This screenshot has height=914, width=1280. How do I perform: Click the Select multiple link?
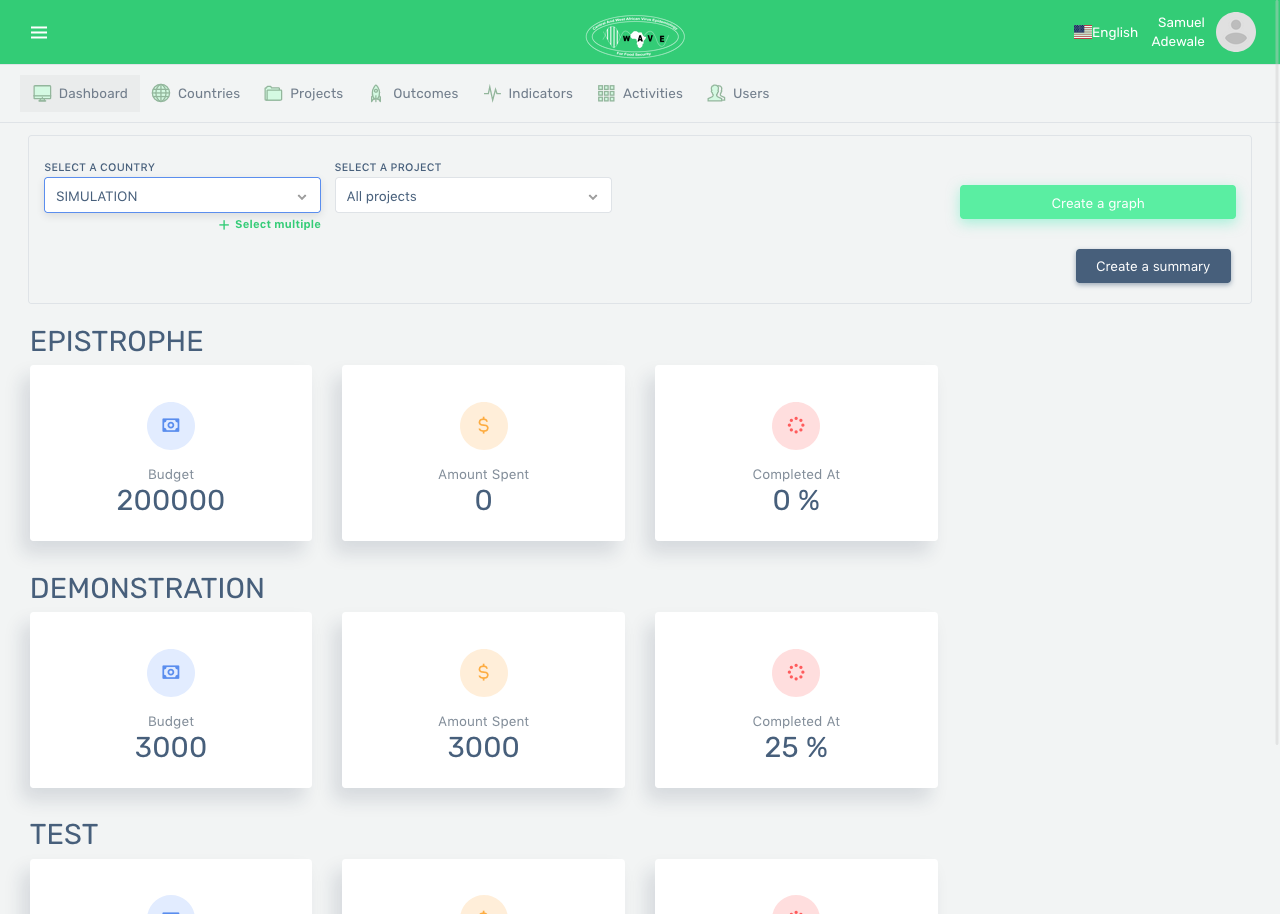coord(269,224)
